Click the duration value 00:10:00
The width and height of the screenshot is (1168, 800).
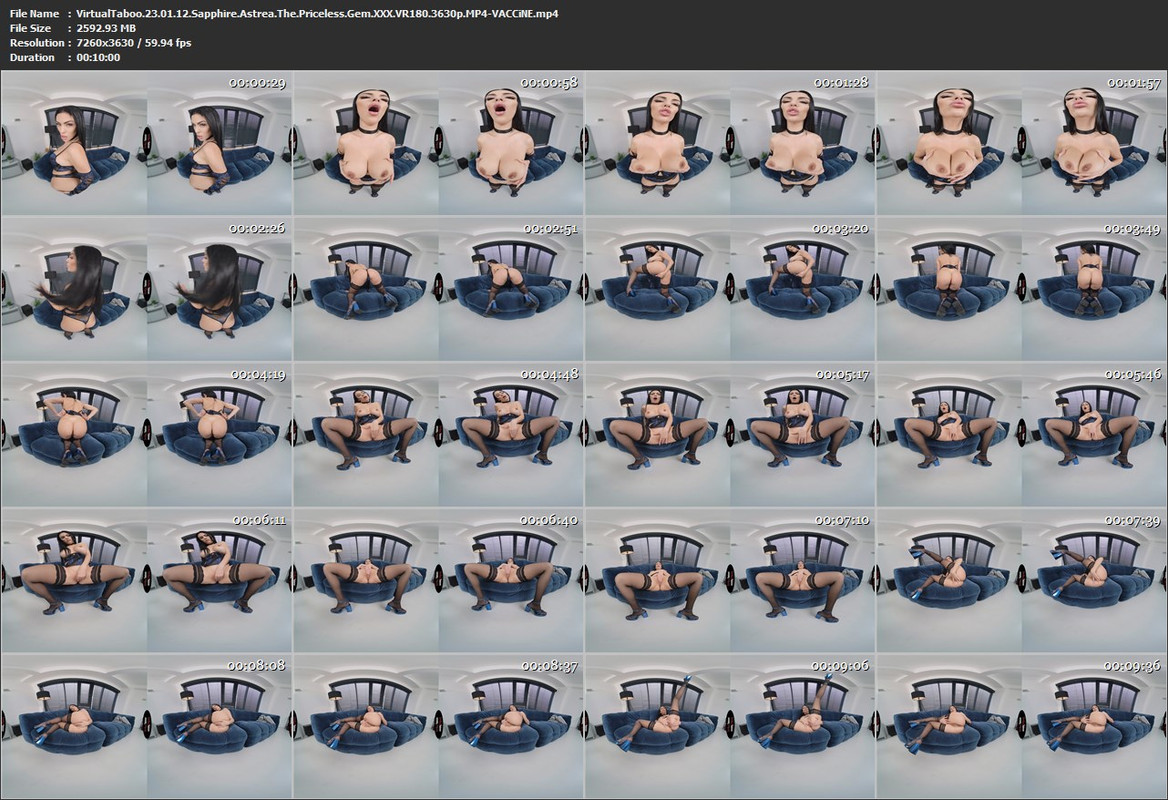click(98, 57)
